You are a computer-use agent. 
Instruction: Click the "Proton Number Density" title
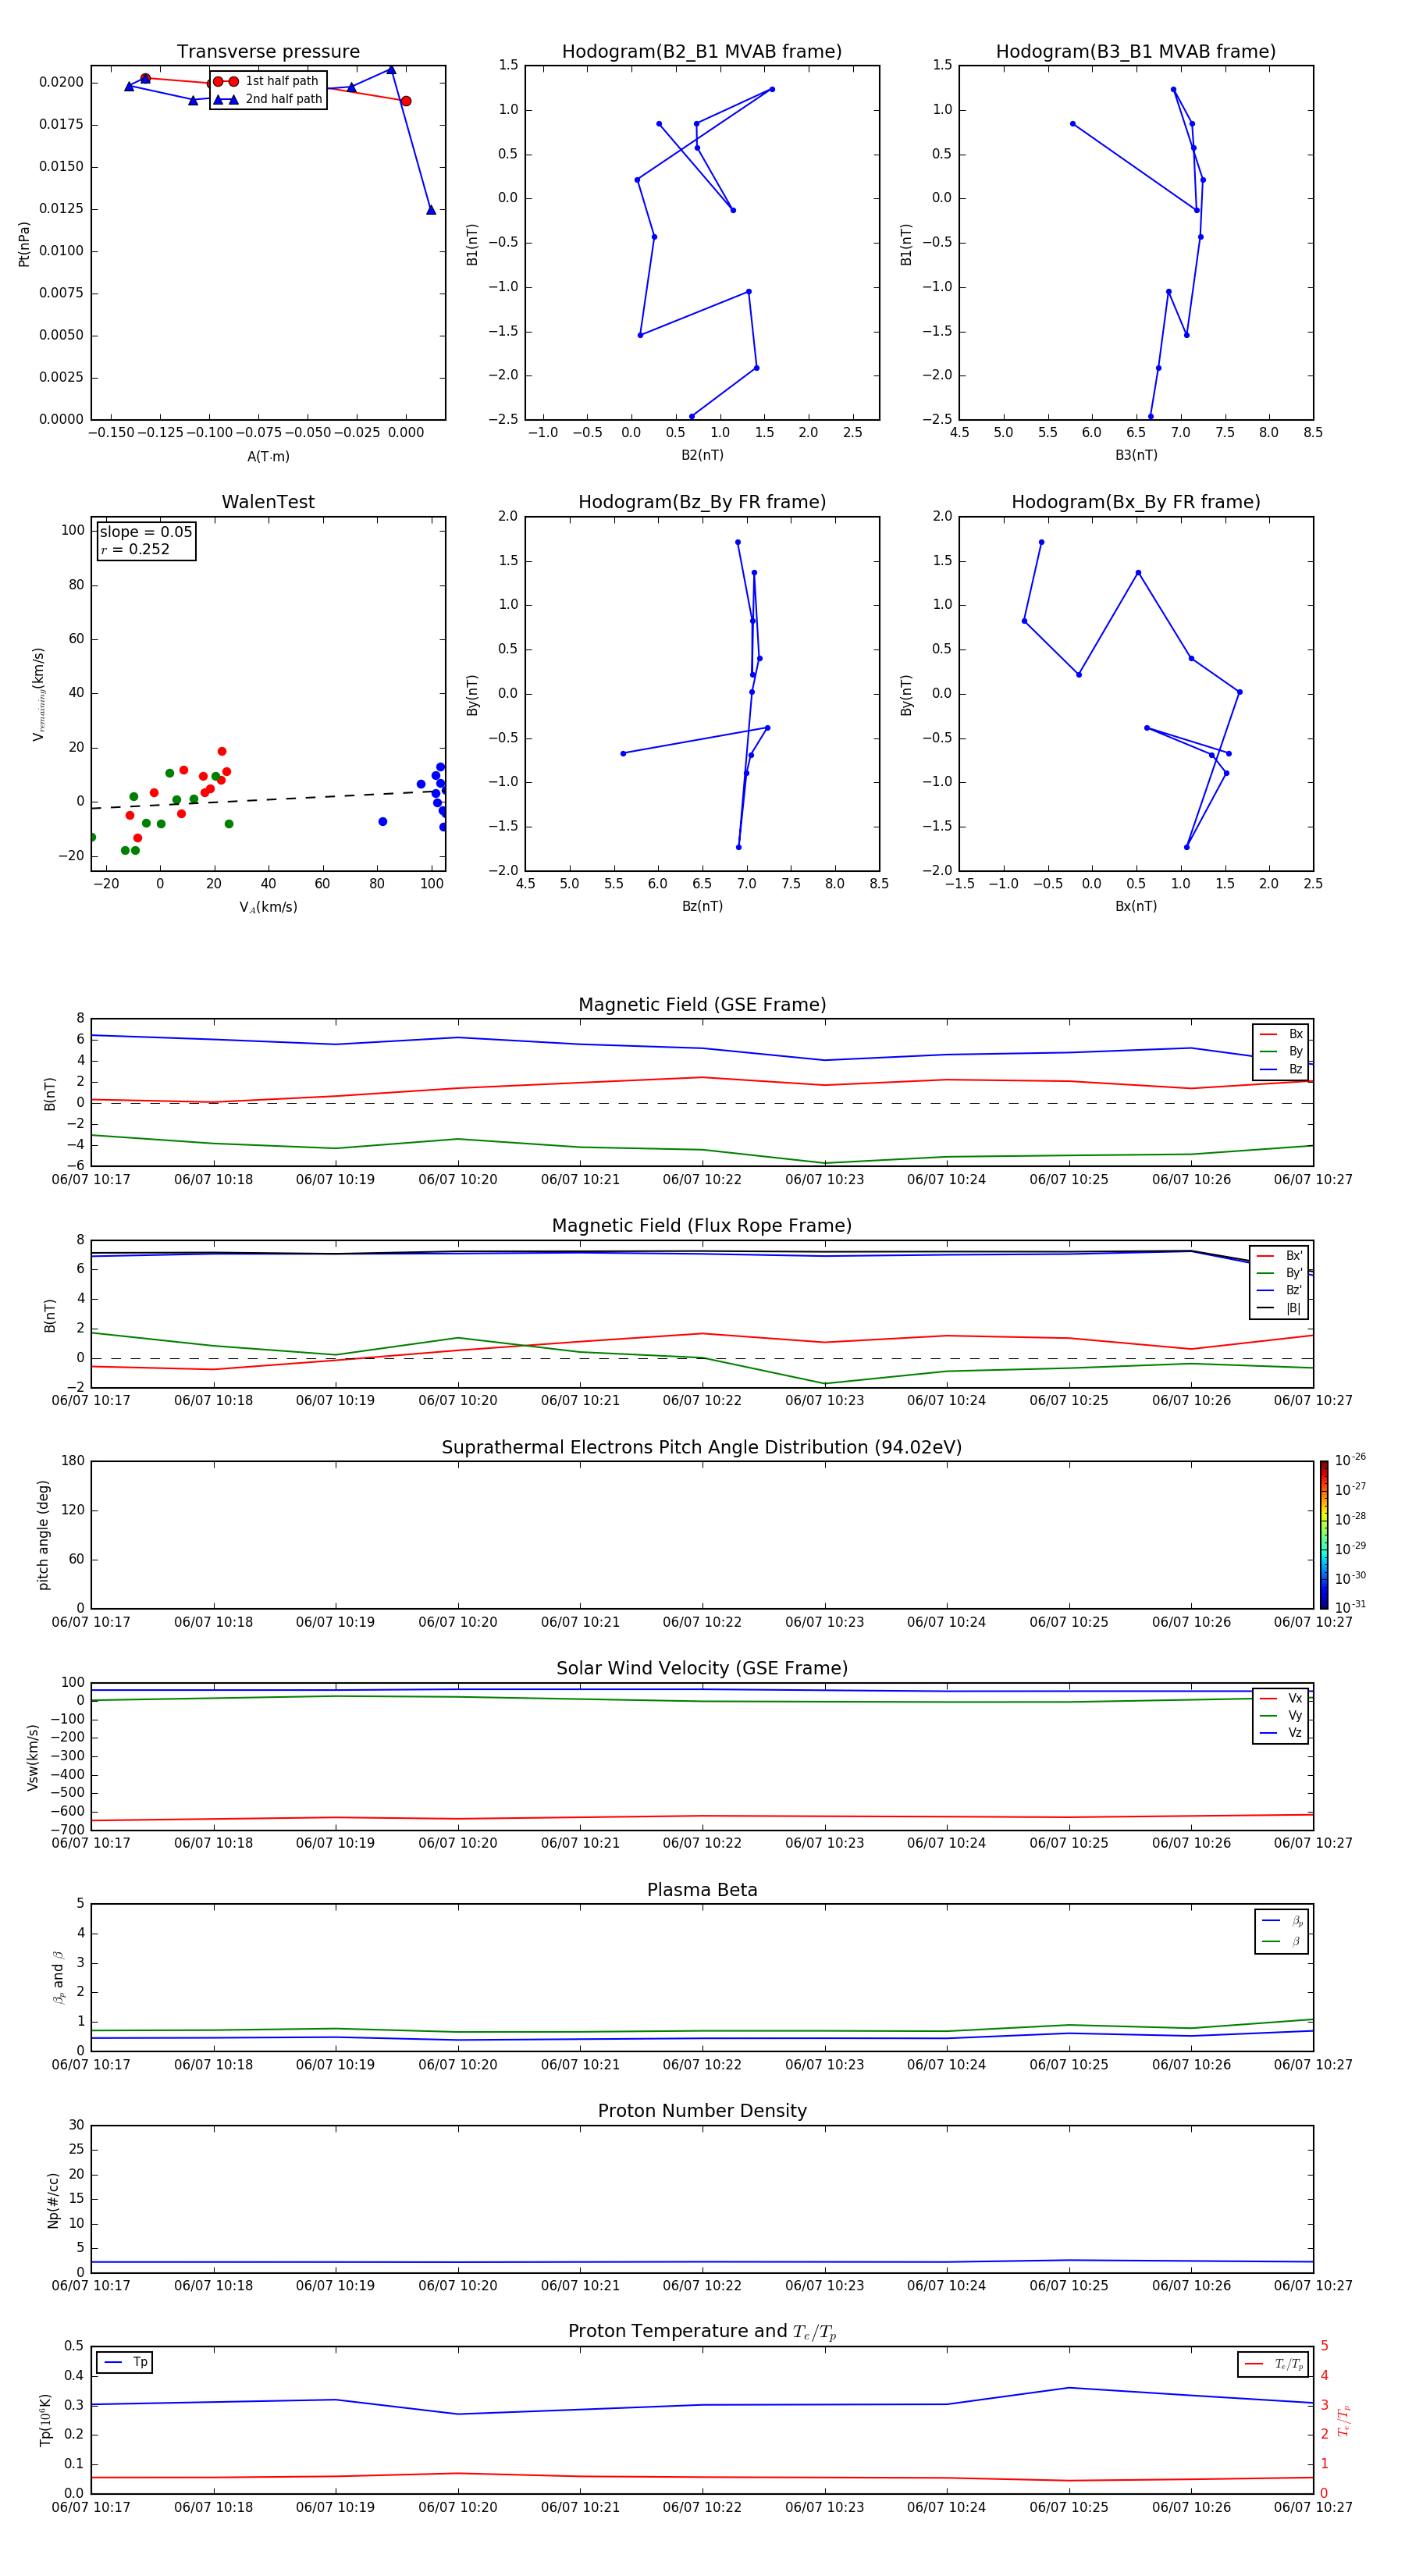[x=702, y=2111]
